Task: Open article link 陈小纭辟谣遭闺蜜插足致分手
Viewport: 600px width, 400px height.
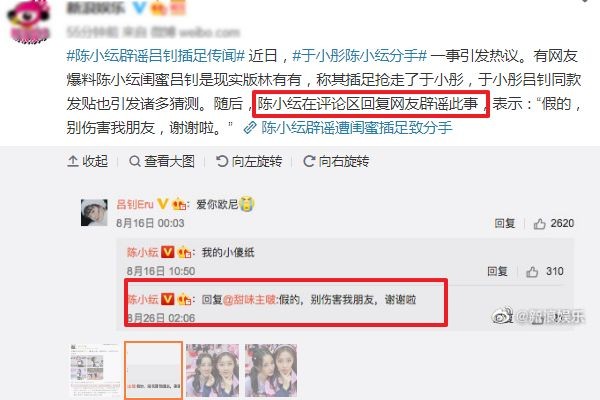Action: pos(357,127)
